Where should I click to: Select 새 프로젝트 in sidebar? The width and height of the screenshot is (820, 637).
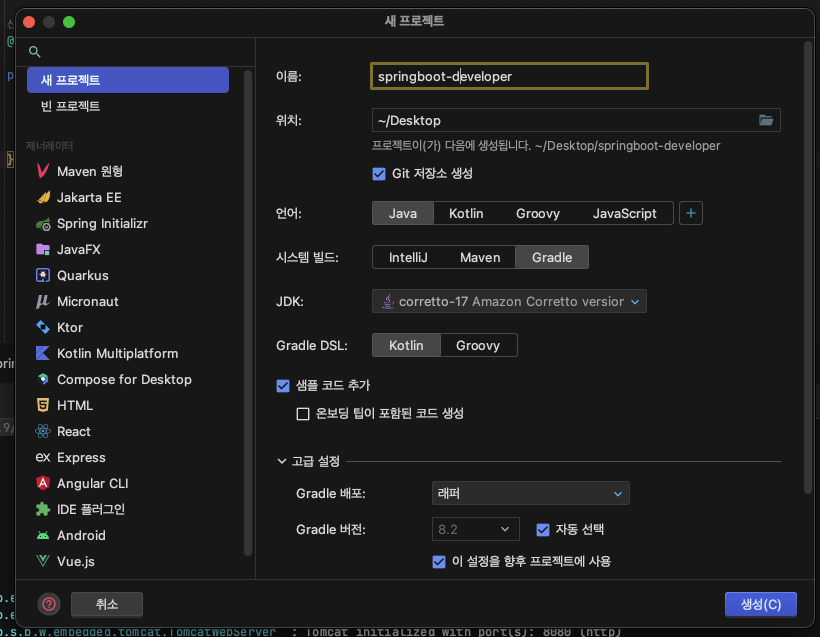tap(128, 80)
